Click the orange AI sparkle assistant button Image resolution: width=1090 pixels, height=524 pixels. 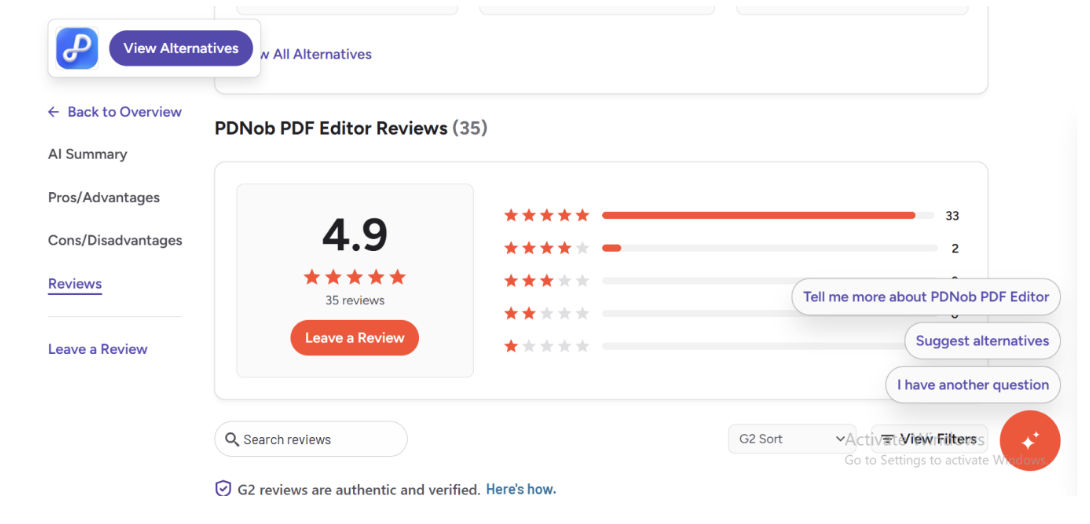tap(1029, 441)
